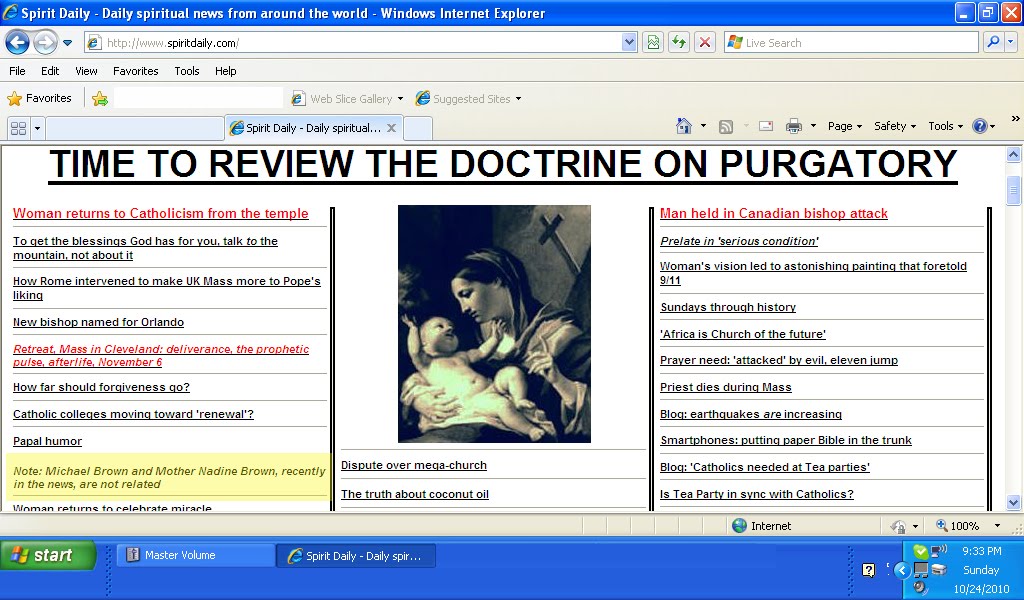Click the Print icon
This screenshot has width=1024, height=600.
coord(793,126)
